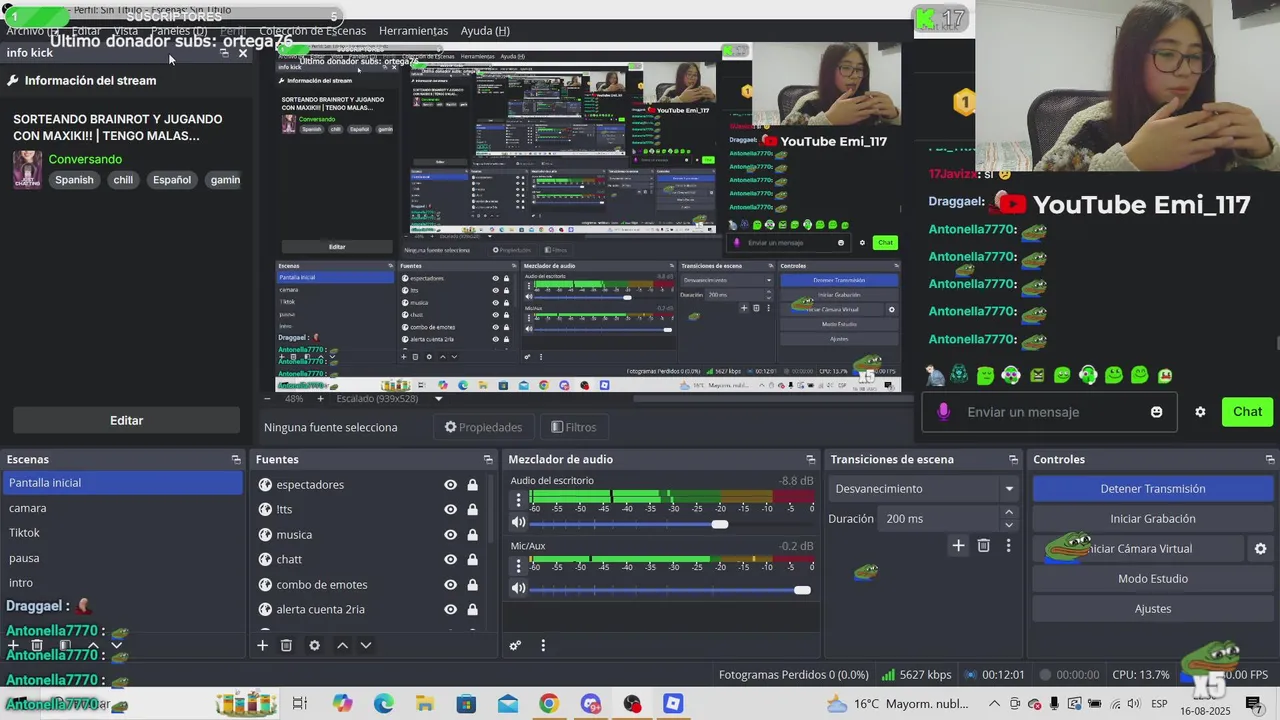Decrease the transition duration value
This screenshot has height=720, width=1280.
[1008, 525]
